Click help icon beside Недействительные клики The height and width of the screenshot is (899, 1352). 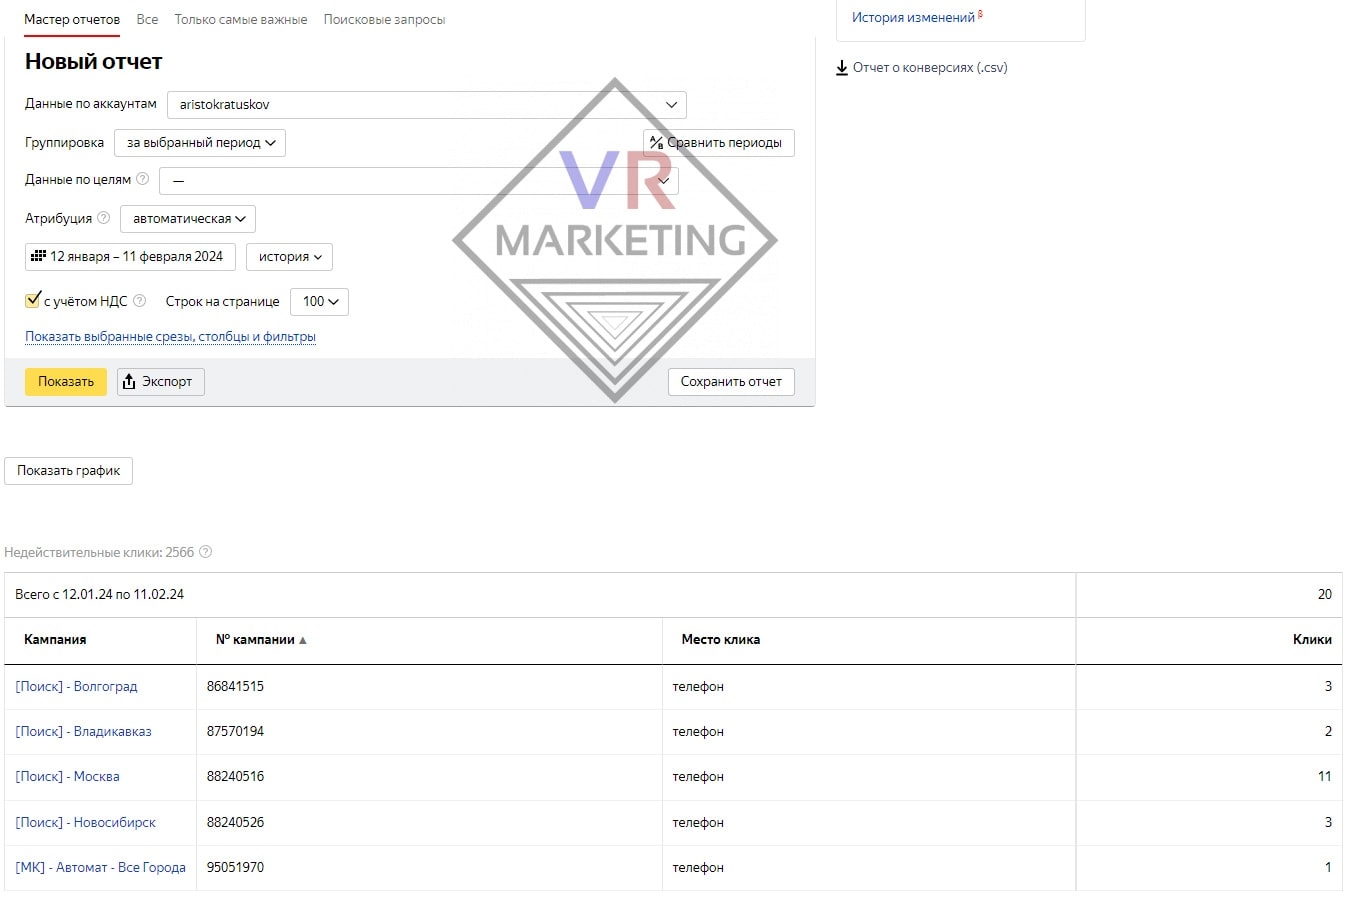205,552
